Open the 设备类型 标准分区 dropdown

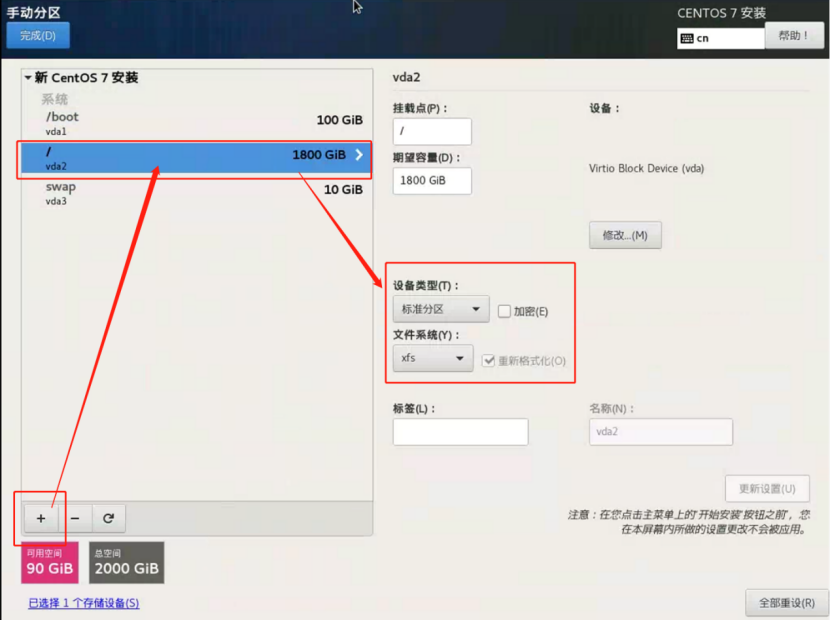[441, 309]
